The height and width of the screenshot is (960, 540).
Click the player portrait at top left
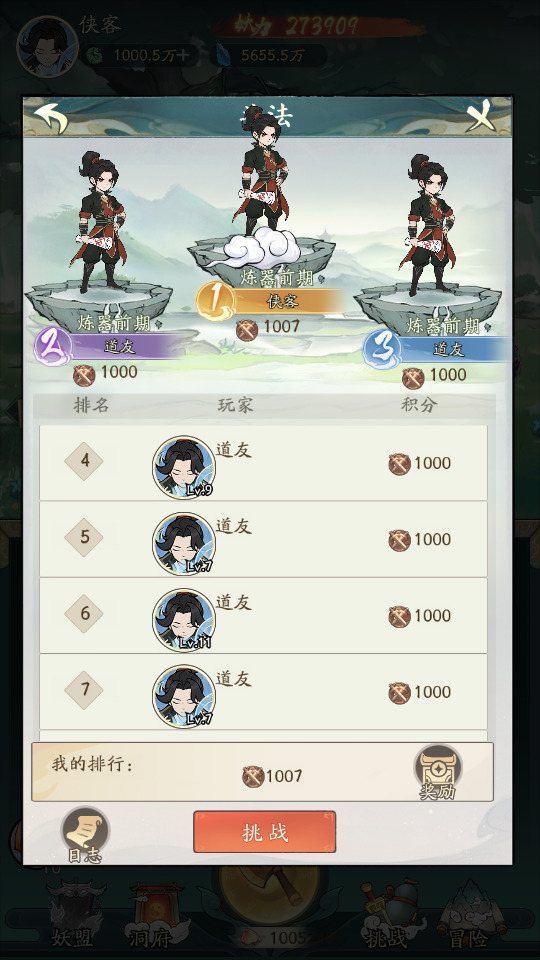[47, 47]
